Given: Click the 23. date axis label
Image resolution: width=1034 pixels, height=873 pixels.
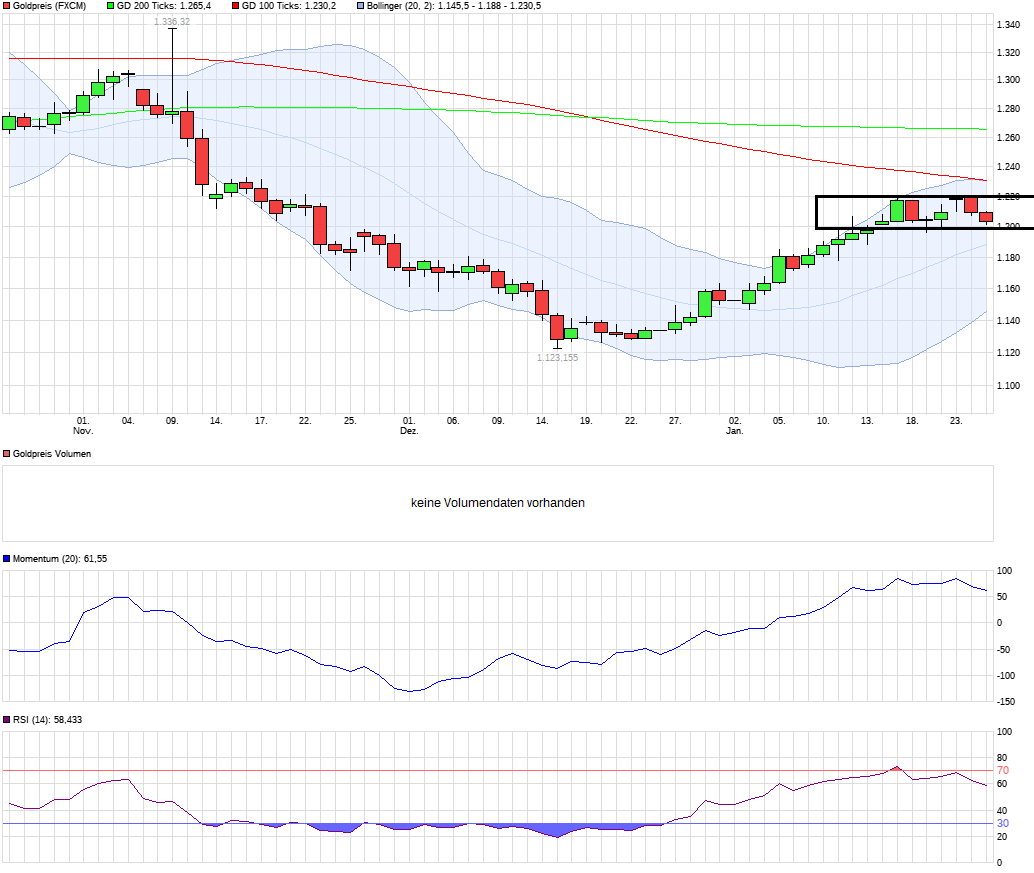Looking at the screenshot, I should tap(956, 421).
